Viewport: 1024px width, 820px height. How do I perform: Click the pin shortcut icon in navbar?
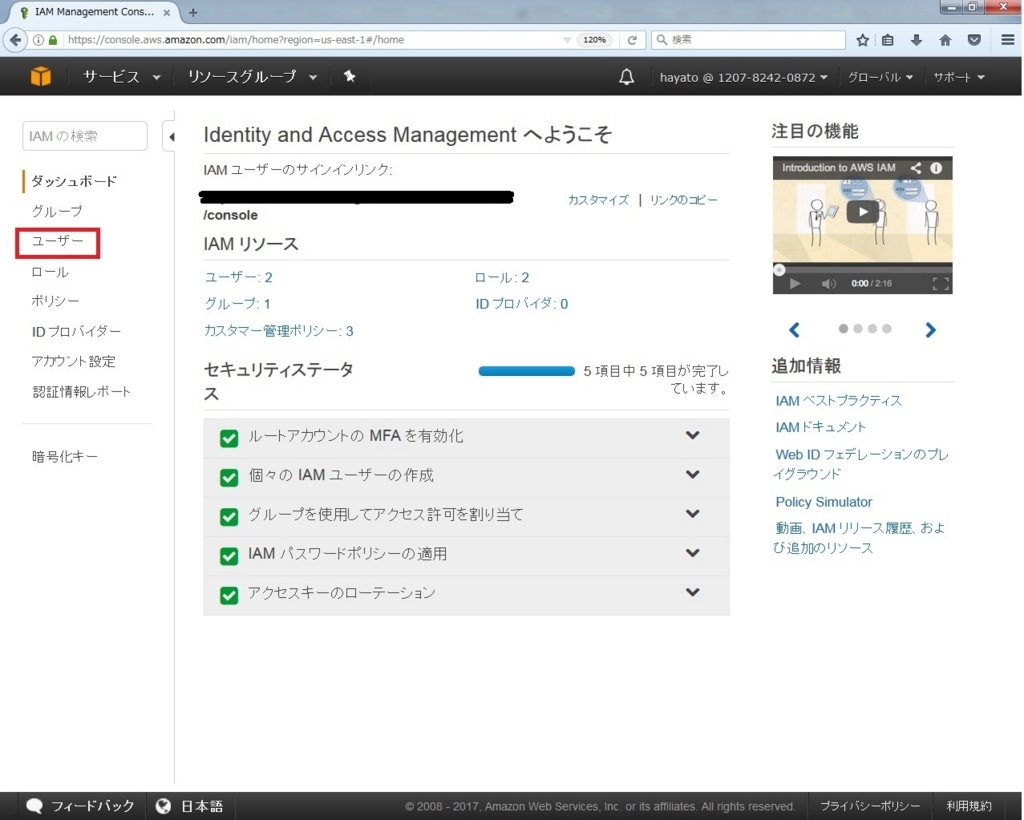pos(349,76)
